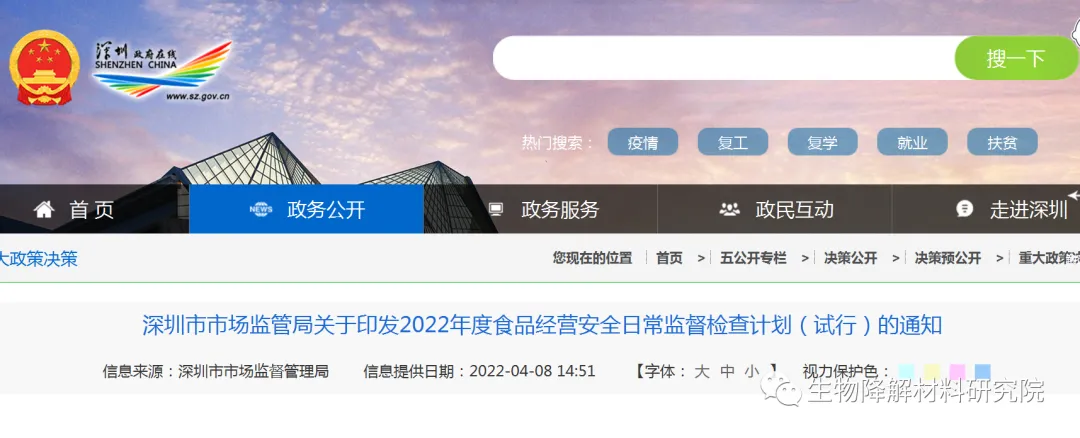The height and width of the screenshot is (438, 1080).
Task: Click the monitor icon beside 政务服务
Action: coord(495,209)
